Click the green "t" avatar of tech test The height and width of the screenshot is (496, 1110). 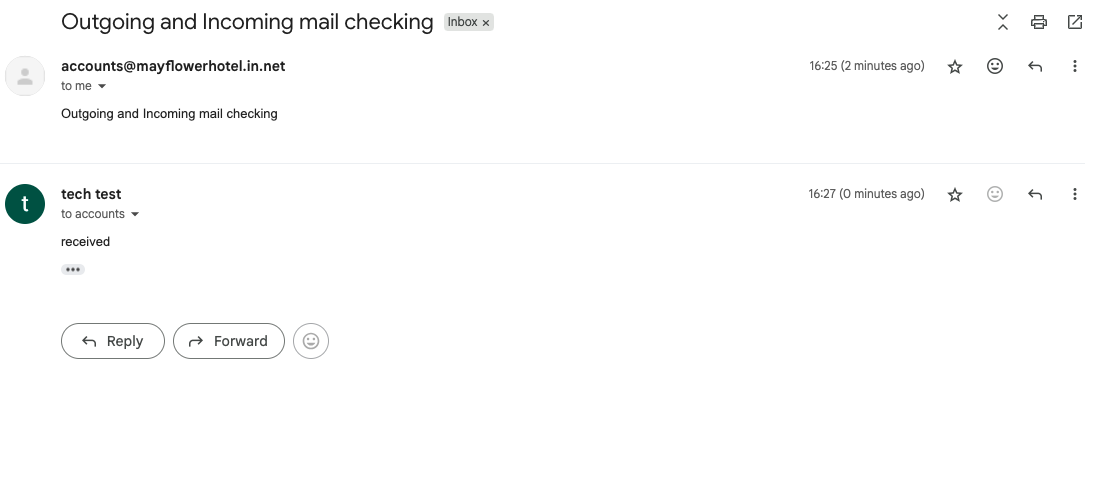pyautogui.click(x=25, y=204)
